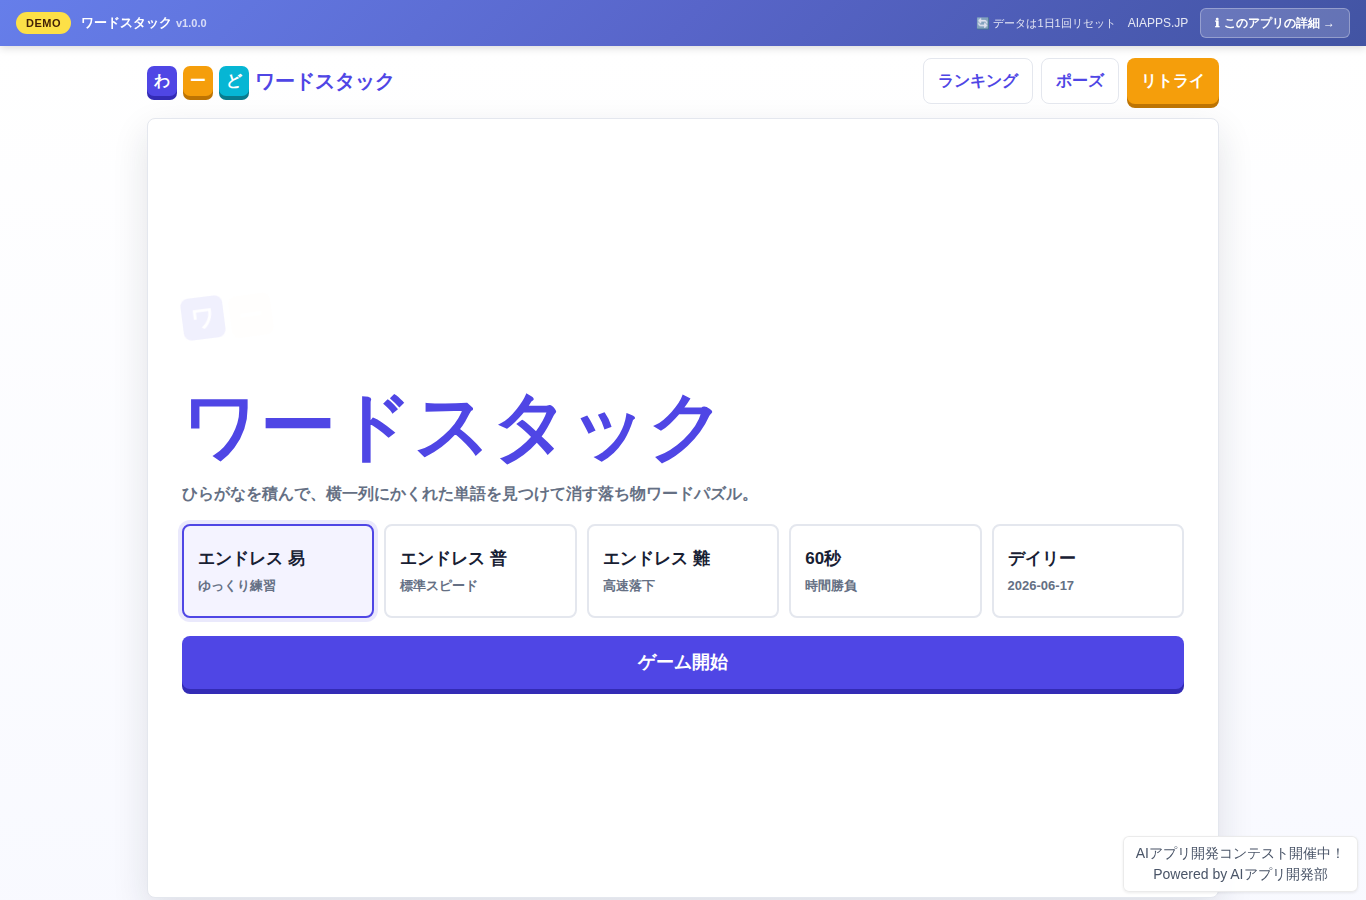Select the デイリー 2026-06-17 mode
Viewport: 1366px width, 900px height.
(x=1088, y=571)
